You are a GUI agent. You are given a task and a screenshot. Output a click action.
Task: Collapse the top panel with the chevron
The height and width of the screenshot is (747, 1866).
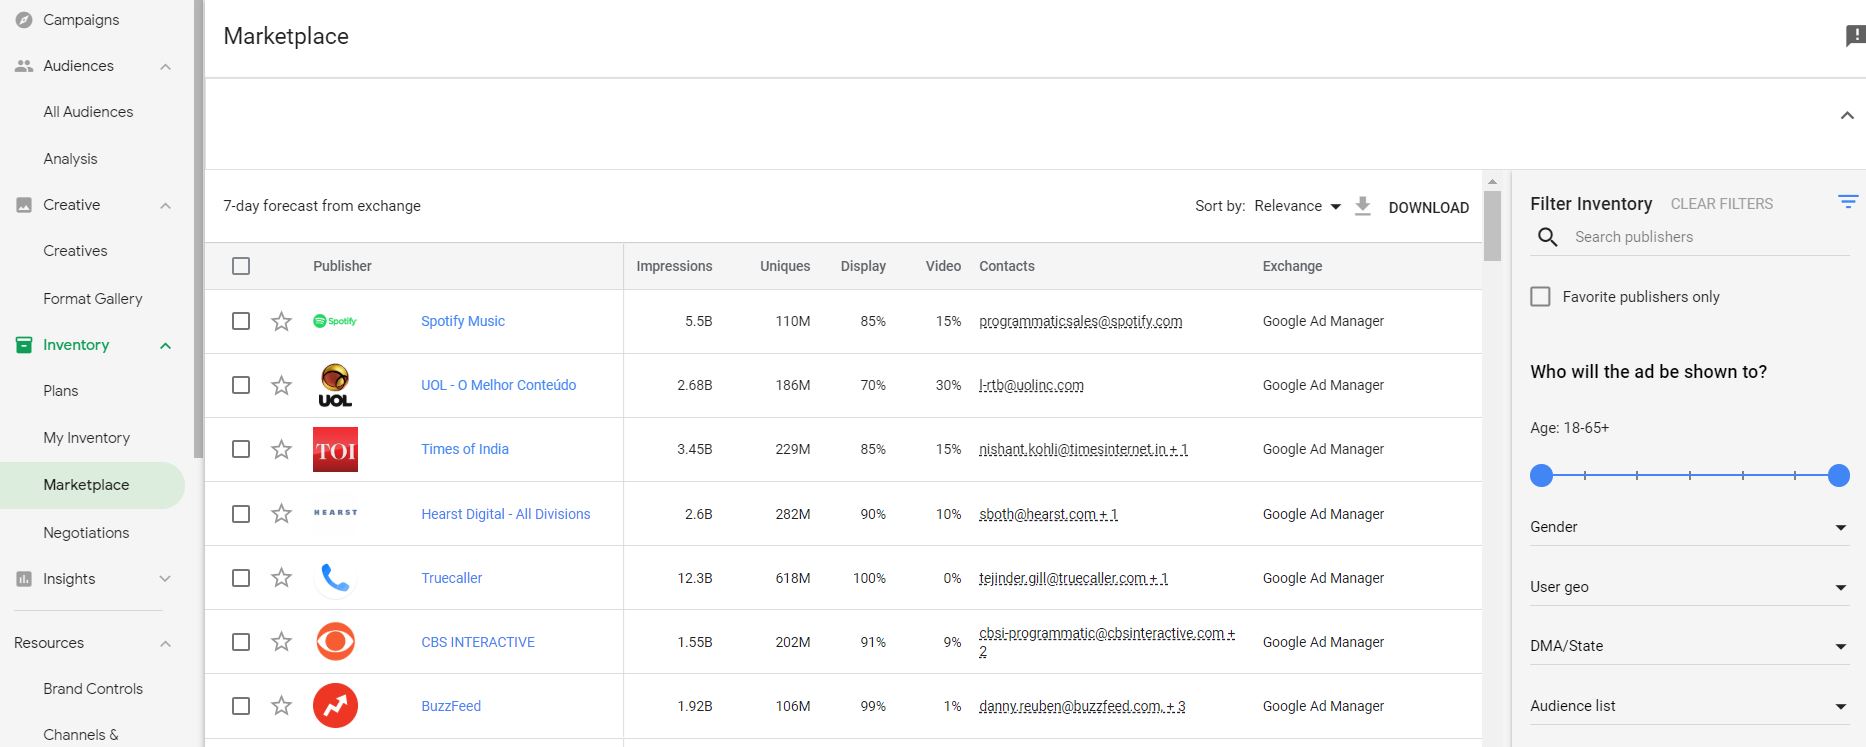1847,116
